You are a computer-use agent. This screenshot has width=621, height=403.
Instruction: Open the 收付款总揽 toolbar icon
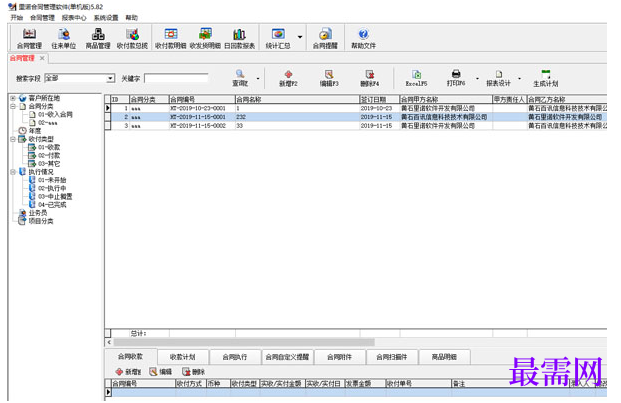(132, 38)
